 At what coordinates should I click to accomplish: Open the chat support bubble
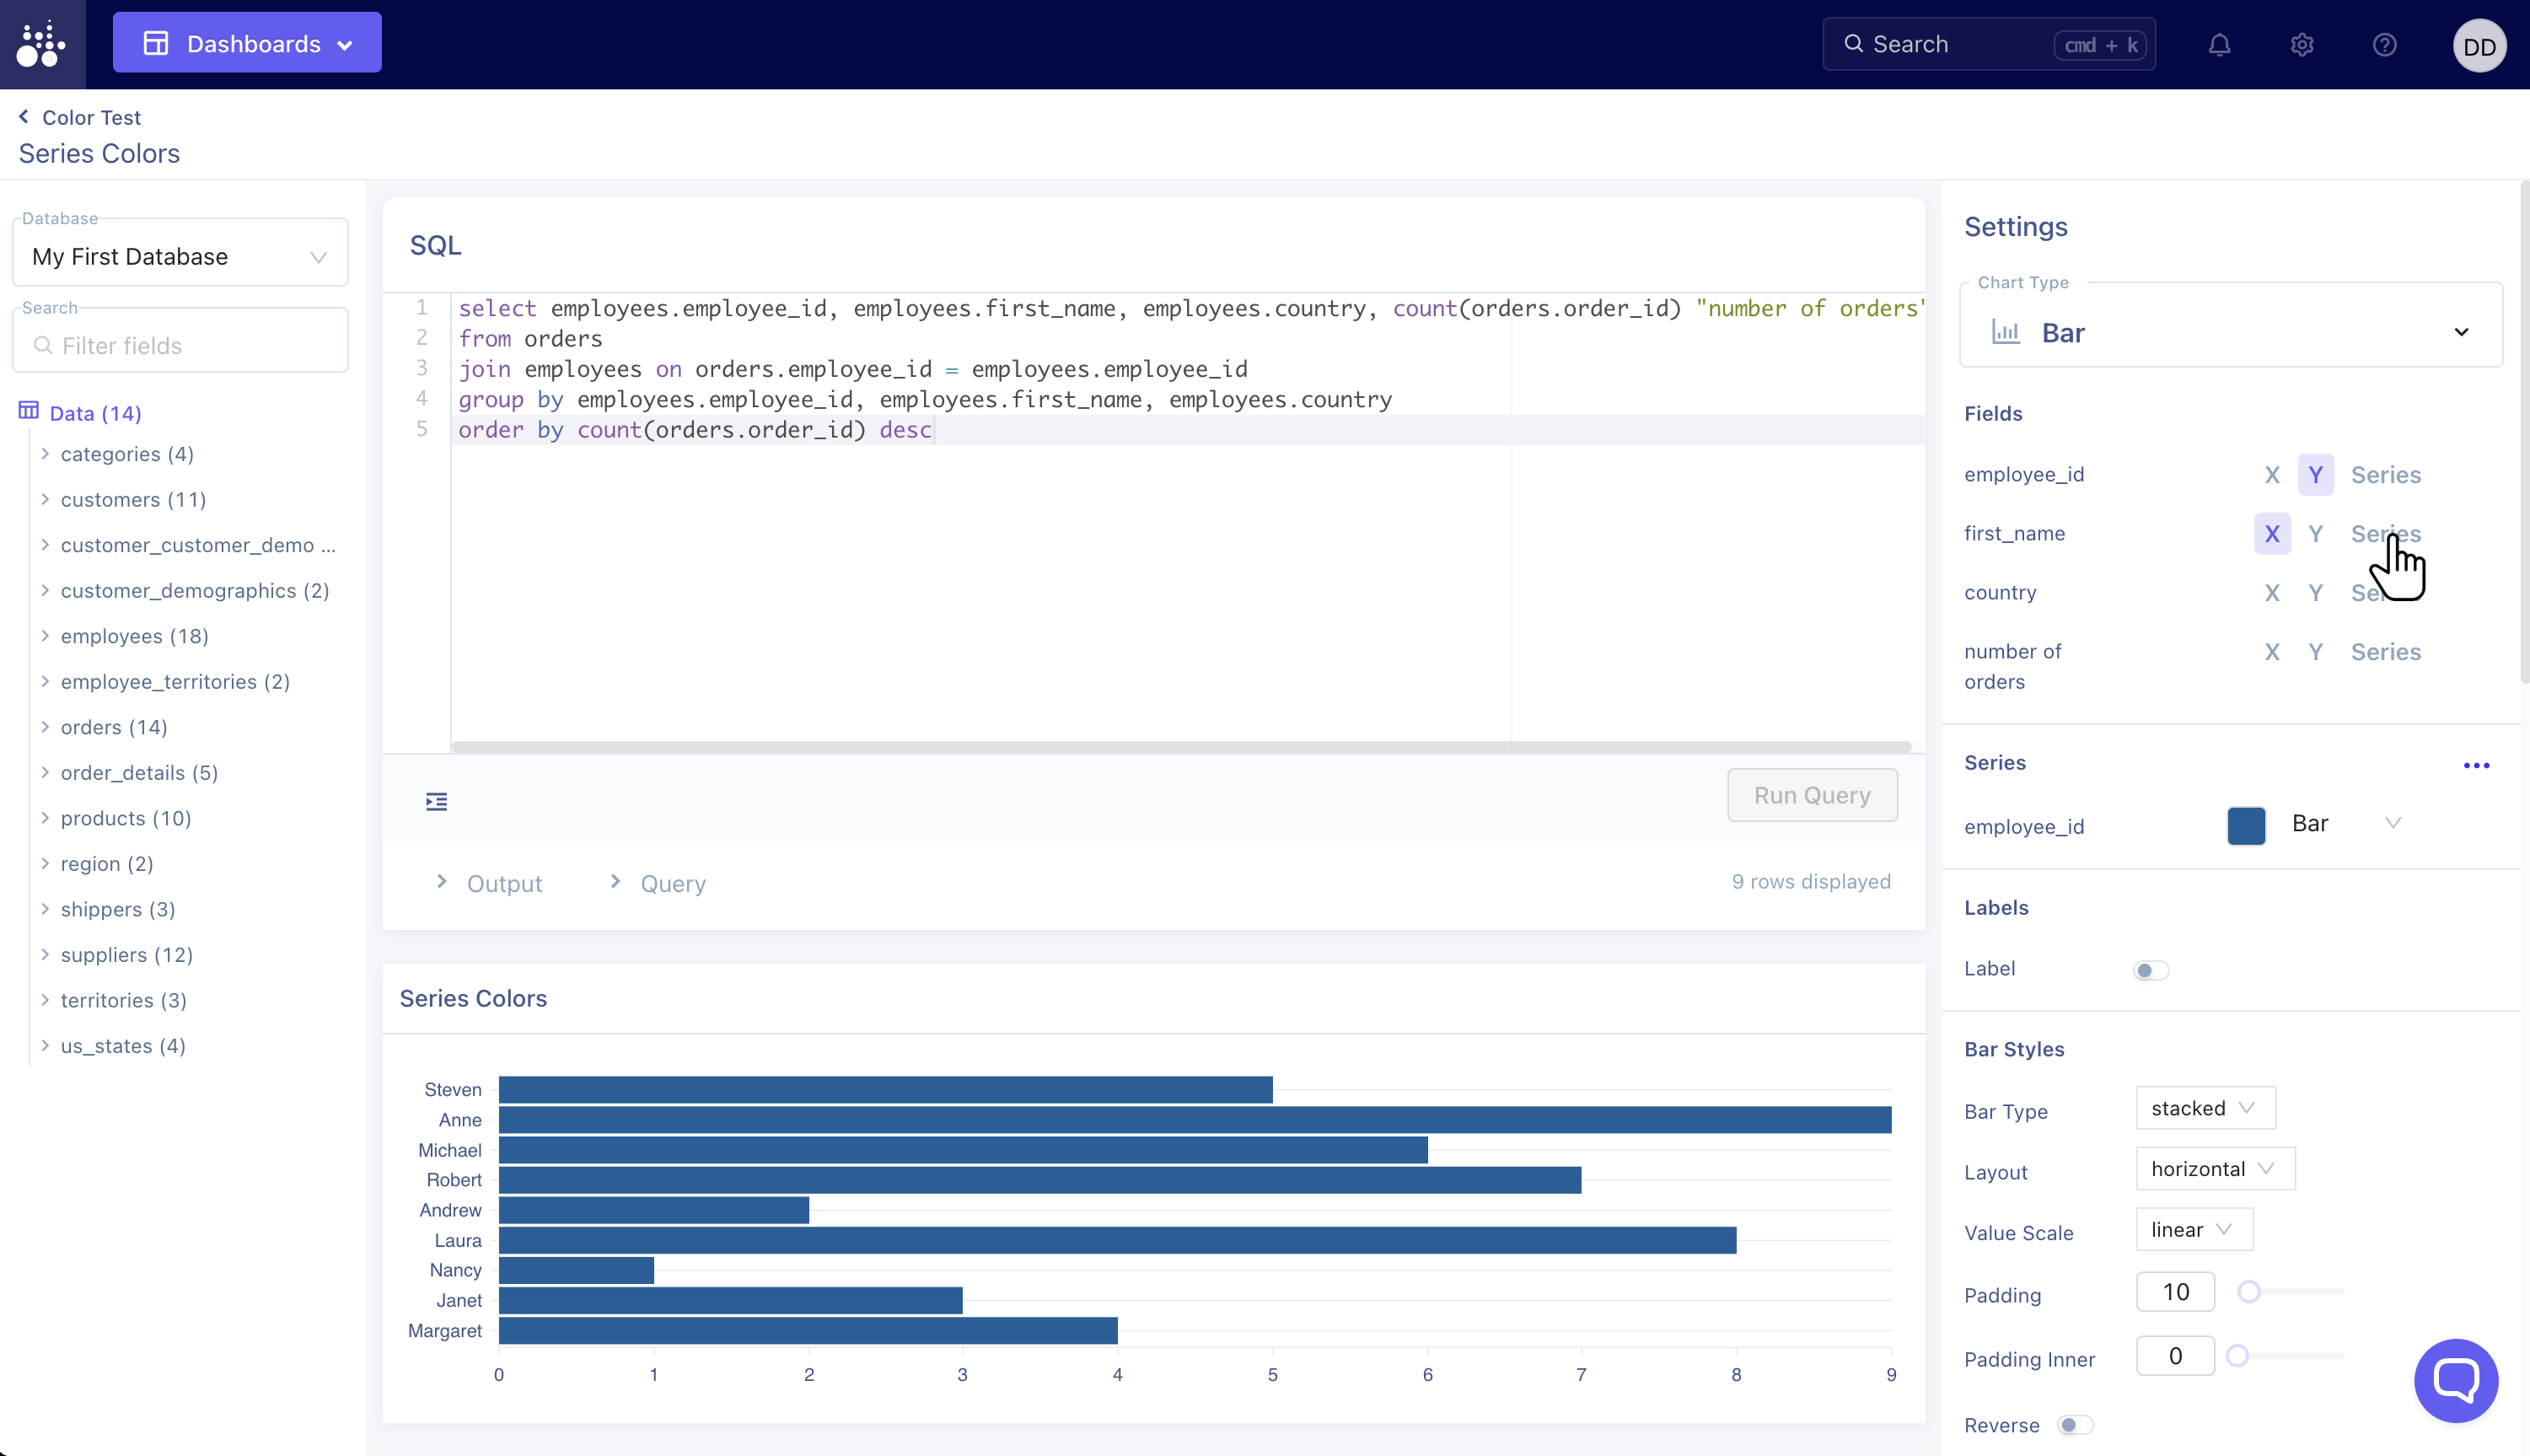point(2455,1380)
